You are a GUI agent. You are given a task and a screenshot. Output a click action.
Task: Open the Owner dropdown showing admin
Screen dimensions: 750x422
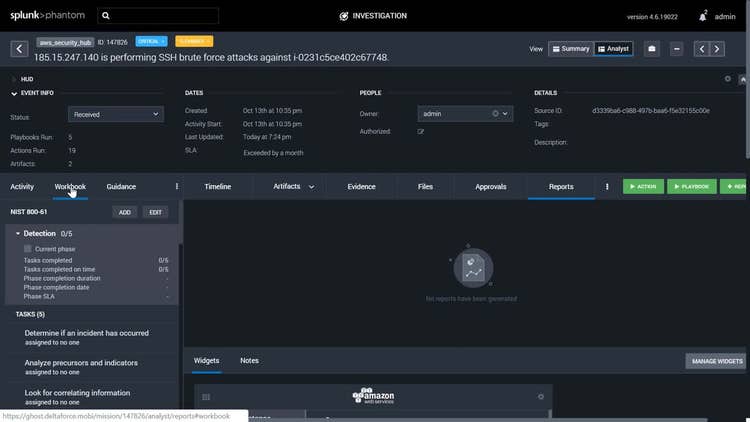pos(465,114)
